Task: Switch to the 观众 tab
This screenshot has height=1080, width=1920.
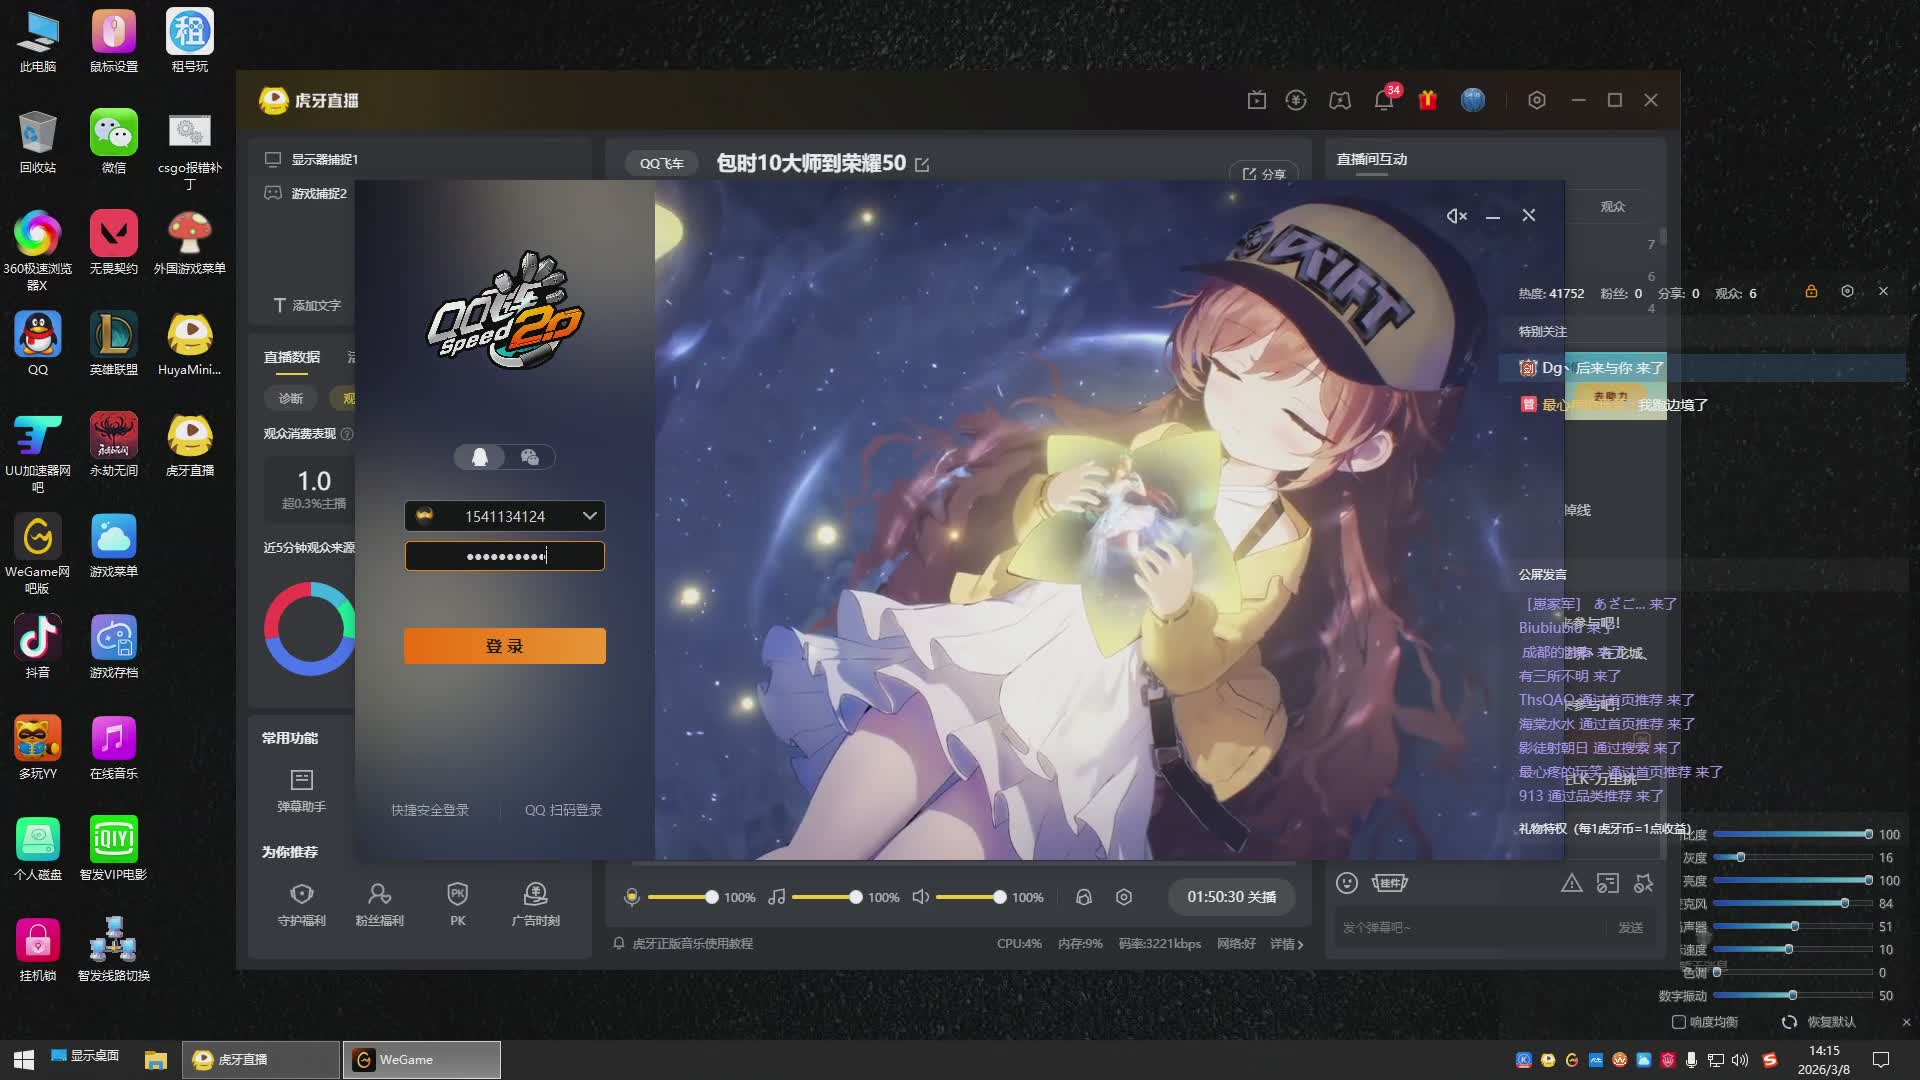Action: [x=1612, y=207]
